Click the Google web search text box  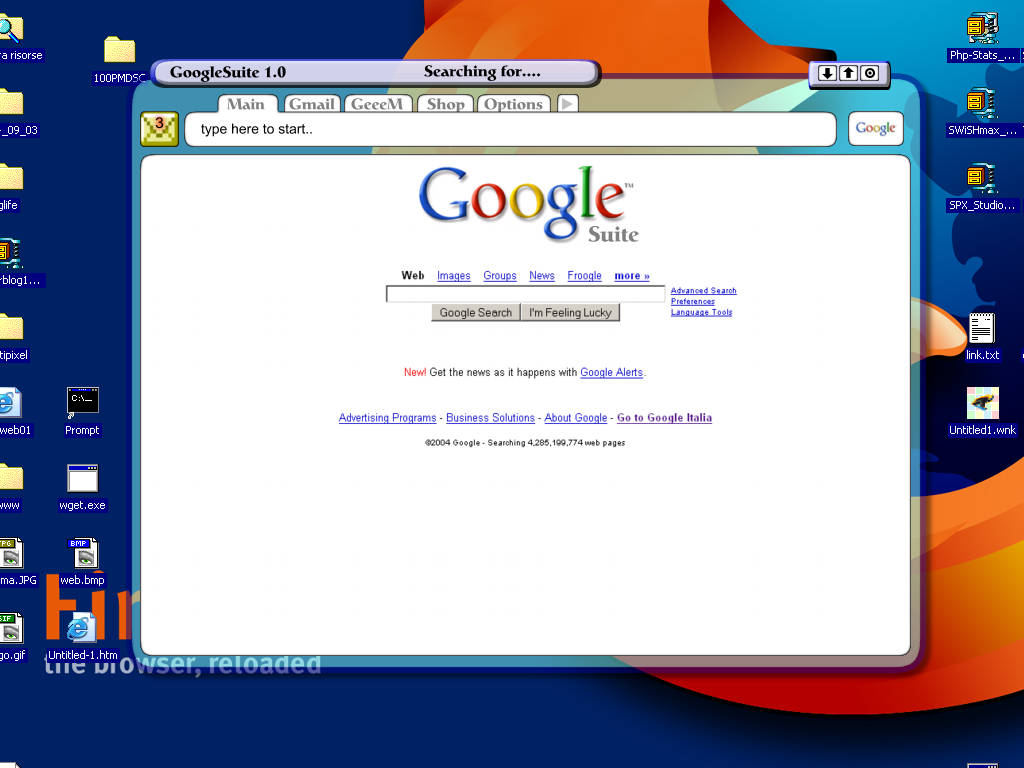(x=526, y=294)
